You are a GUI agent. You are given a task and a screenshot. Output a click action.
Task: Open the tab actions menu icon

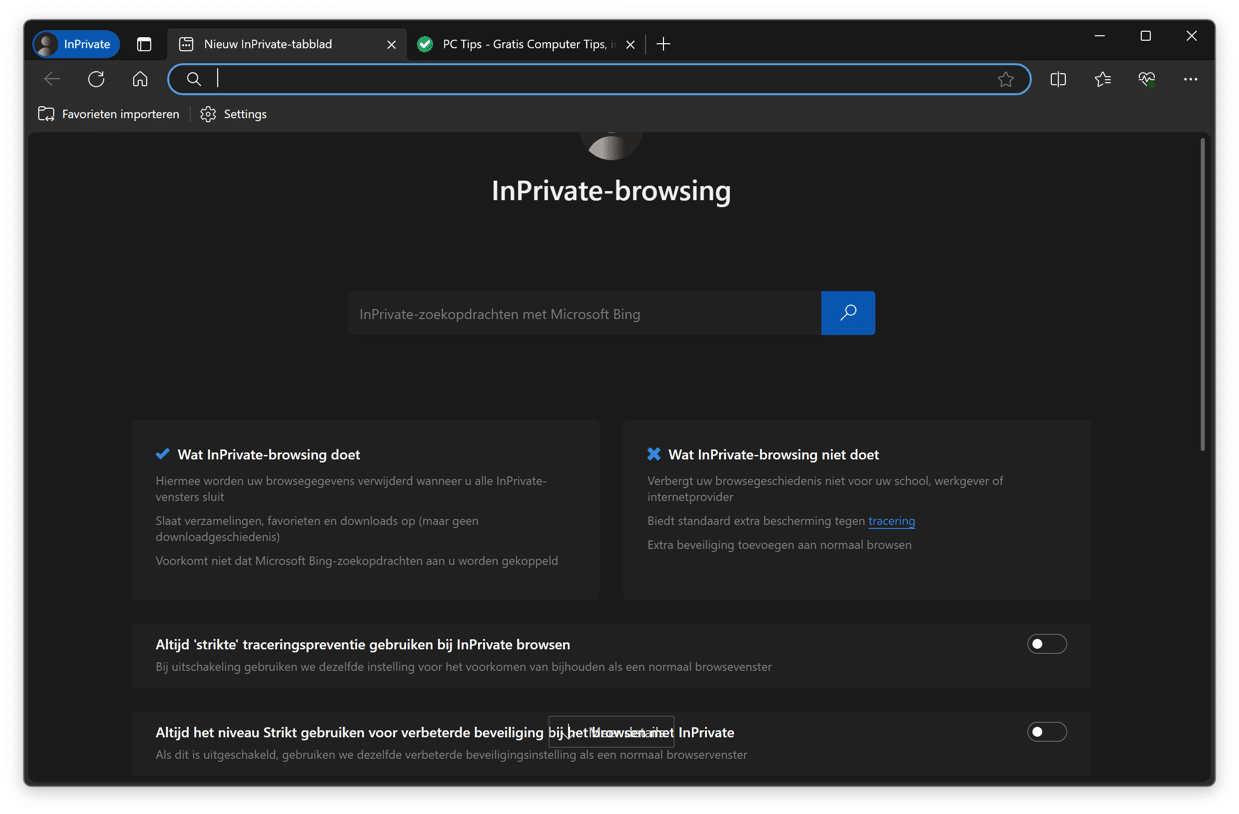tap(144, 44)
